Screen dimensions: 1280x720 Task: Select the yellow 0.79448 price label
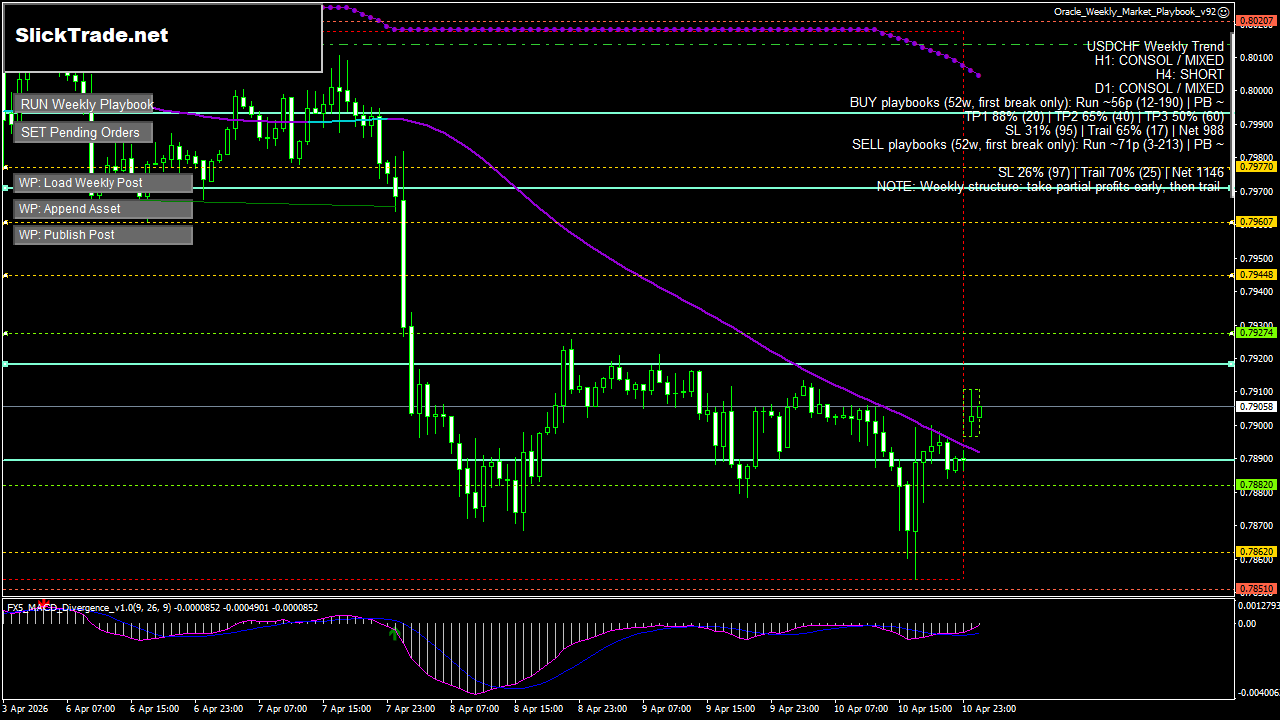point(1257,274)
